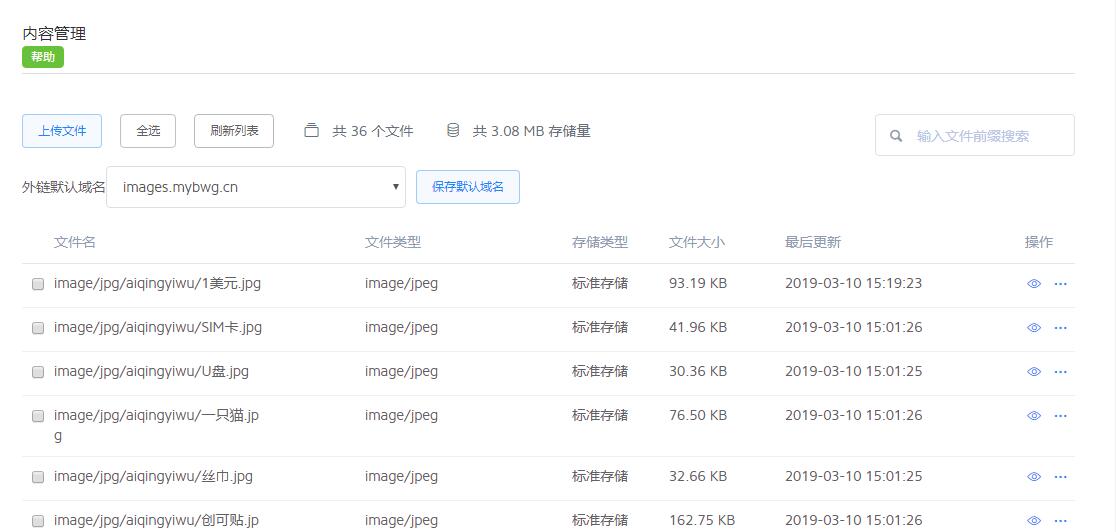The width and height of the screenshot is (1116, 532).
Task: View U盘.jpg using its eye icon
Action: click(1034, 372)
